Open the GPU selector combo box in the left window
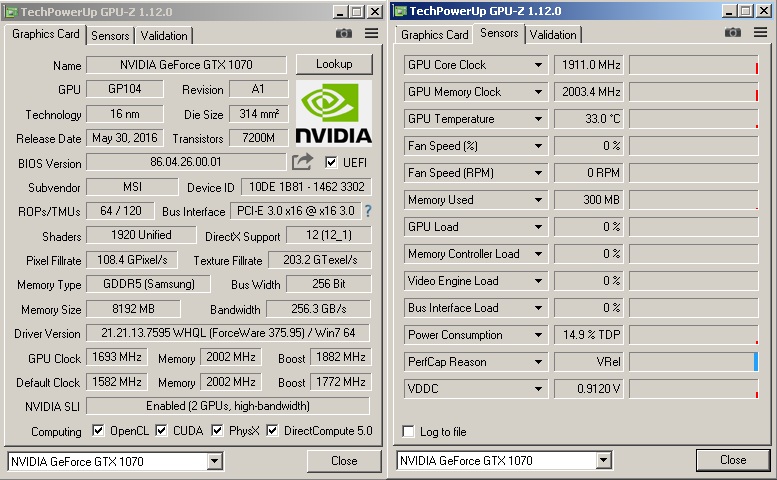Viewport: 777px width, 480px height. 115,461
